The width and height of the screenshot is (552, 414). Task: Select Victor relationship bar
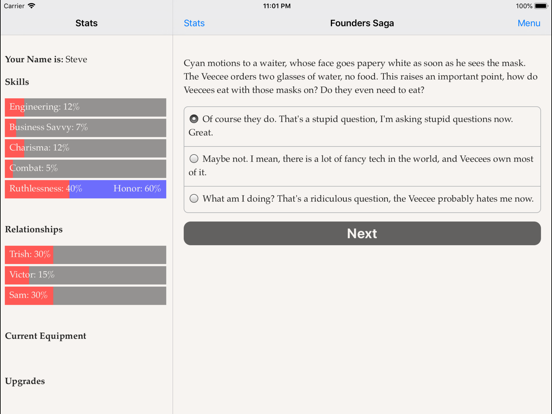click(x=86, y=275)
